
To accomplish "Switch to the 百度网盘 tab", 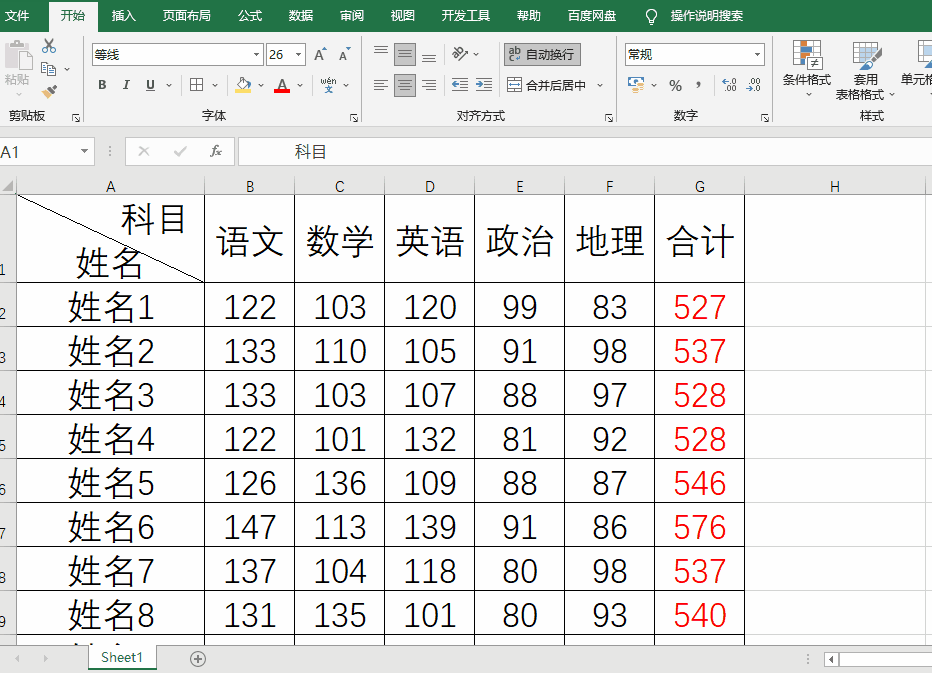I will (x=592, y=15).
